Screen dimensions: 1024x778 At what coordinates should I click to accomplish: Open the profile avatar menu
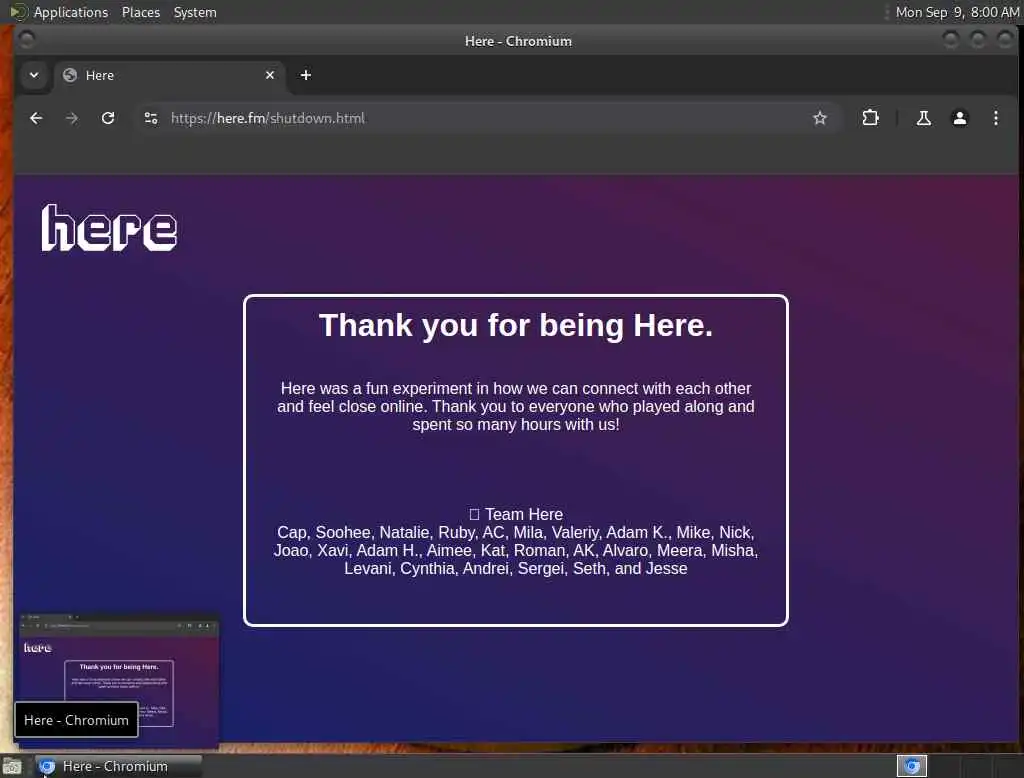[x=959, y=118]
